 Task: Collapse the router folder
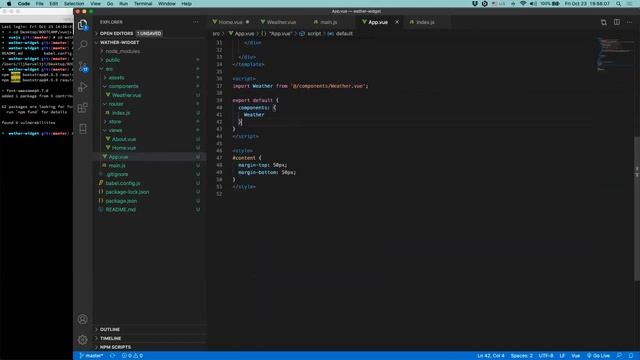pyautogui.click(x=116, y=104)
